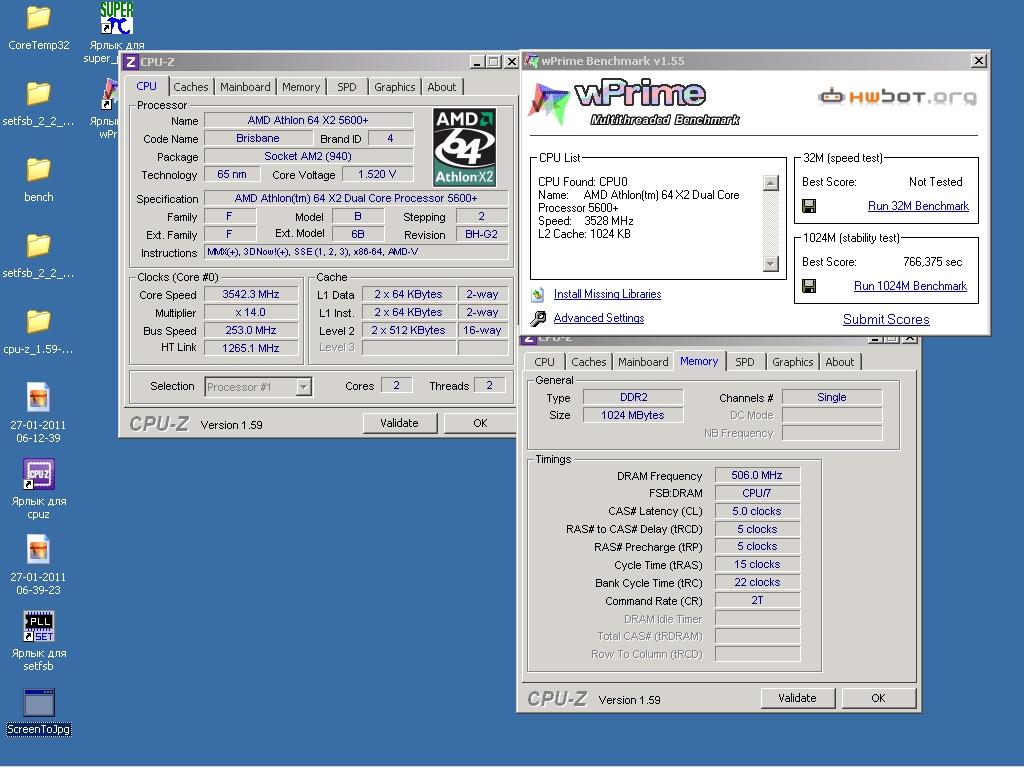1024x768 pixels.
Task: Open SPD tab in CPU-Z CPU window
Action: pyautogui.click(x=347, y=87)
